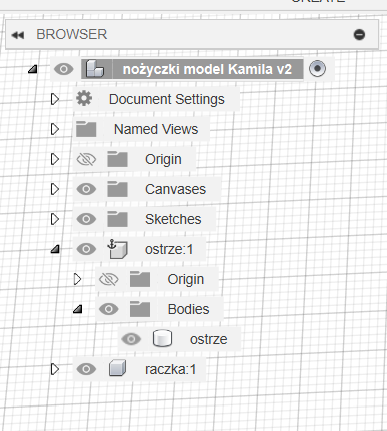This screenshot has width=387, height=431.
Task: Collapse the Bodies folder under ostrze:1
Action: point(77,309)
